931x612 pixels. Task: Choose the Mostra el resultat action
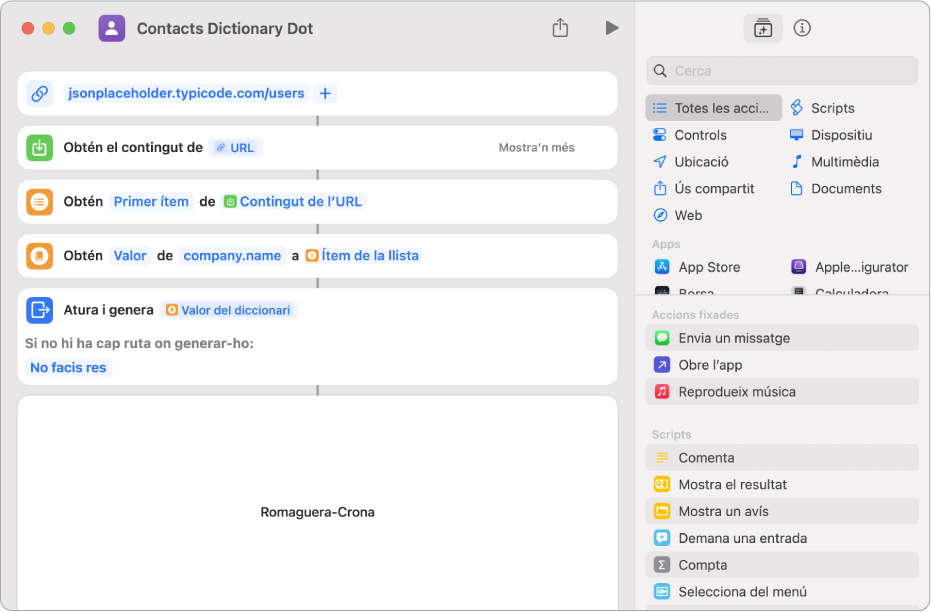coord(782,484)
